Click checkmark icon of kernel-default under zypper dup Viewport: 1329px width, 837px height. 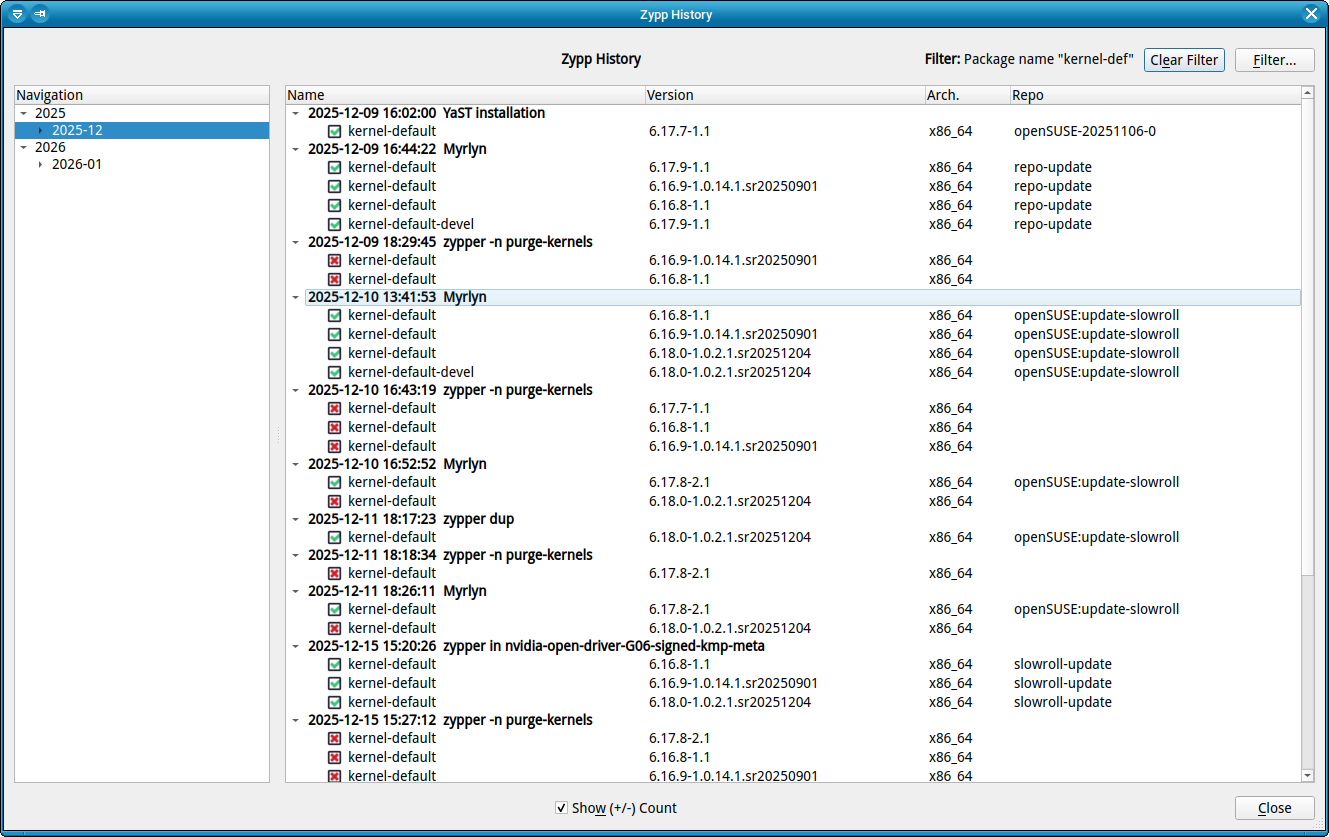334,537
